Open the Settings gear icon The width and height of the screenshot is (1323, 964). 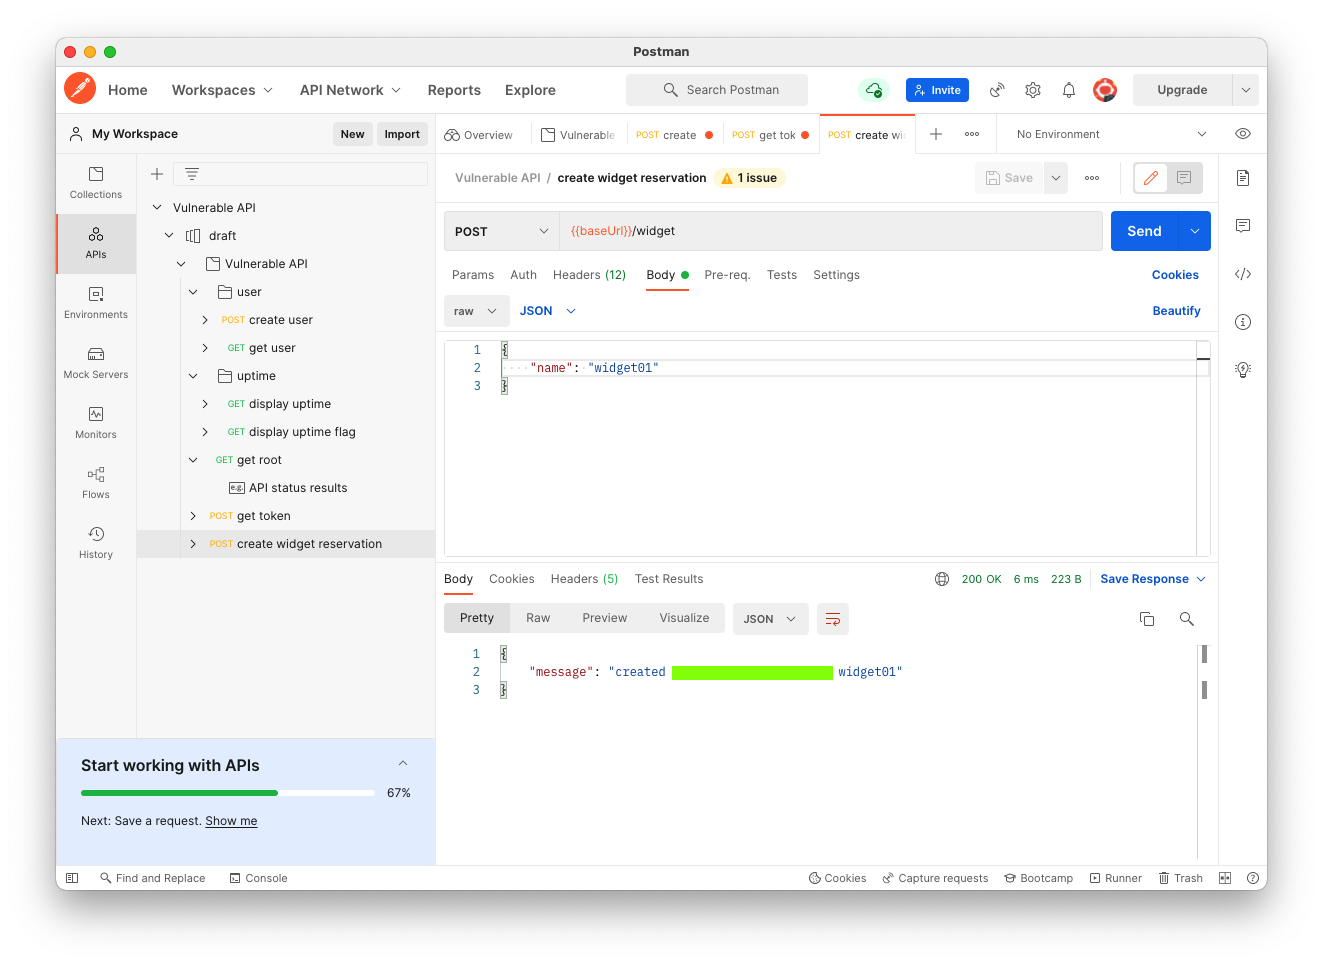coord(1033,90)
